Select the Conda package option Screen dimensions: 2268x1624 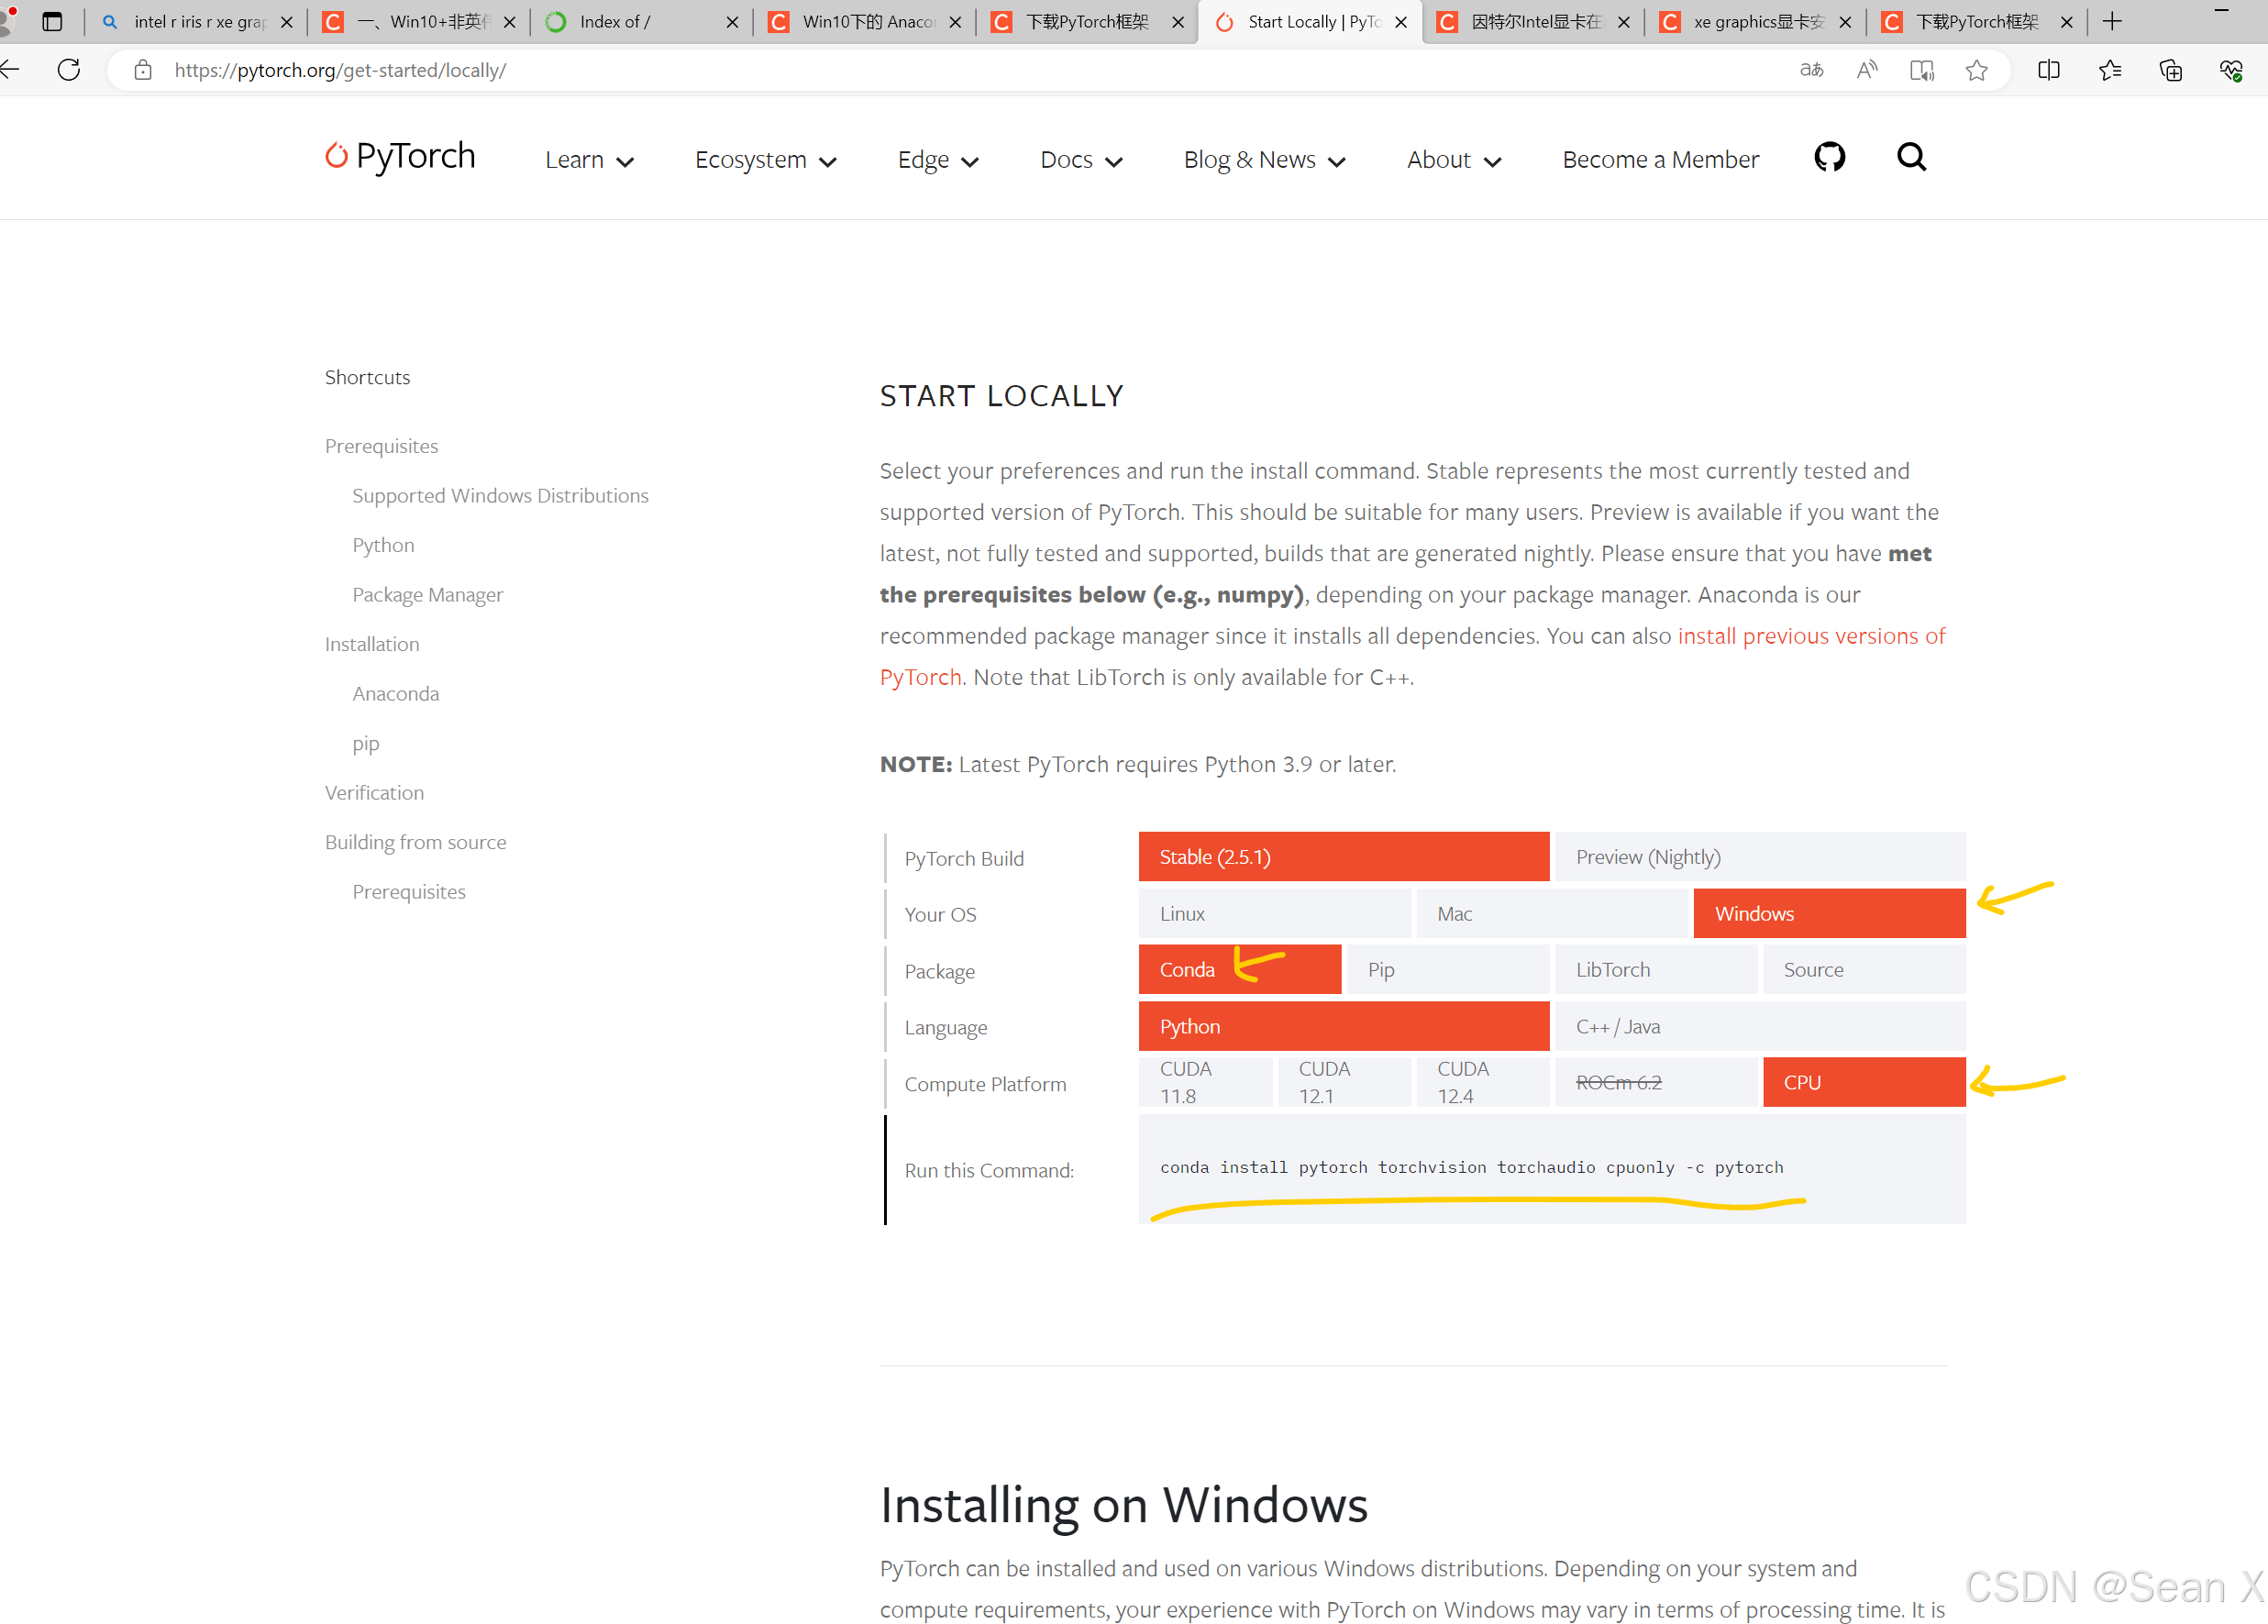[x=1240, y=970]
